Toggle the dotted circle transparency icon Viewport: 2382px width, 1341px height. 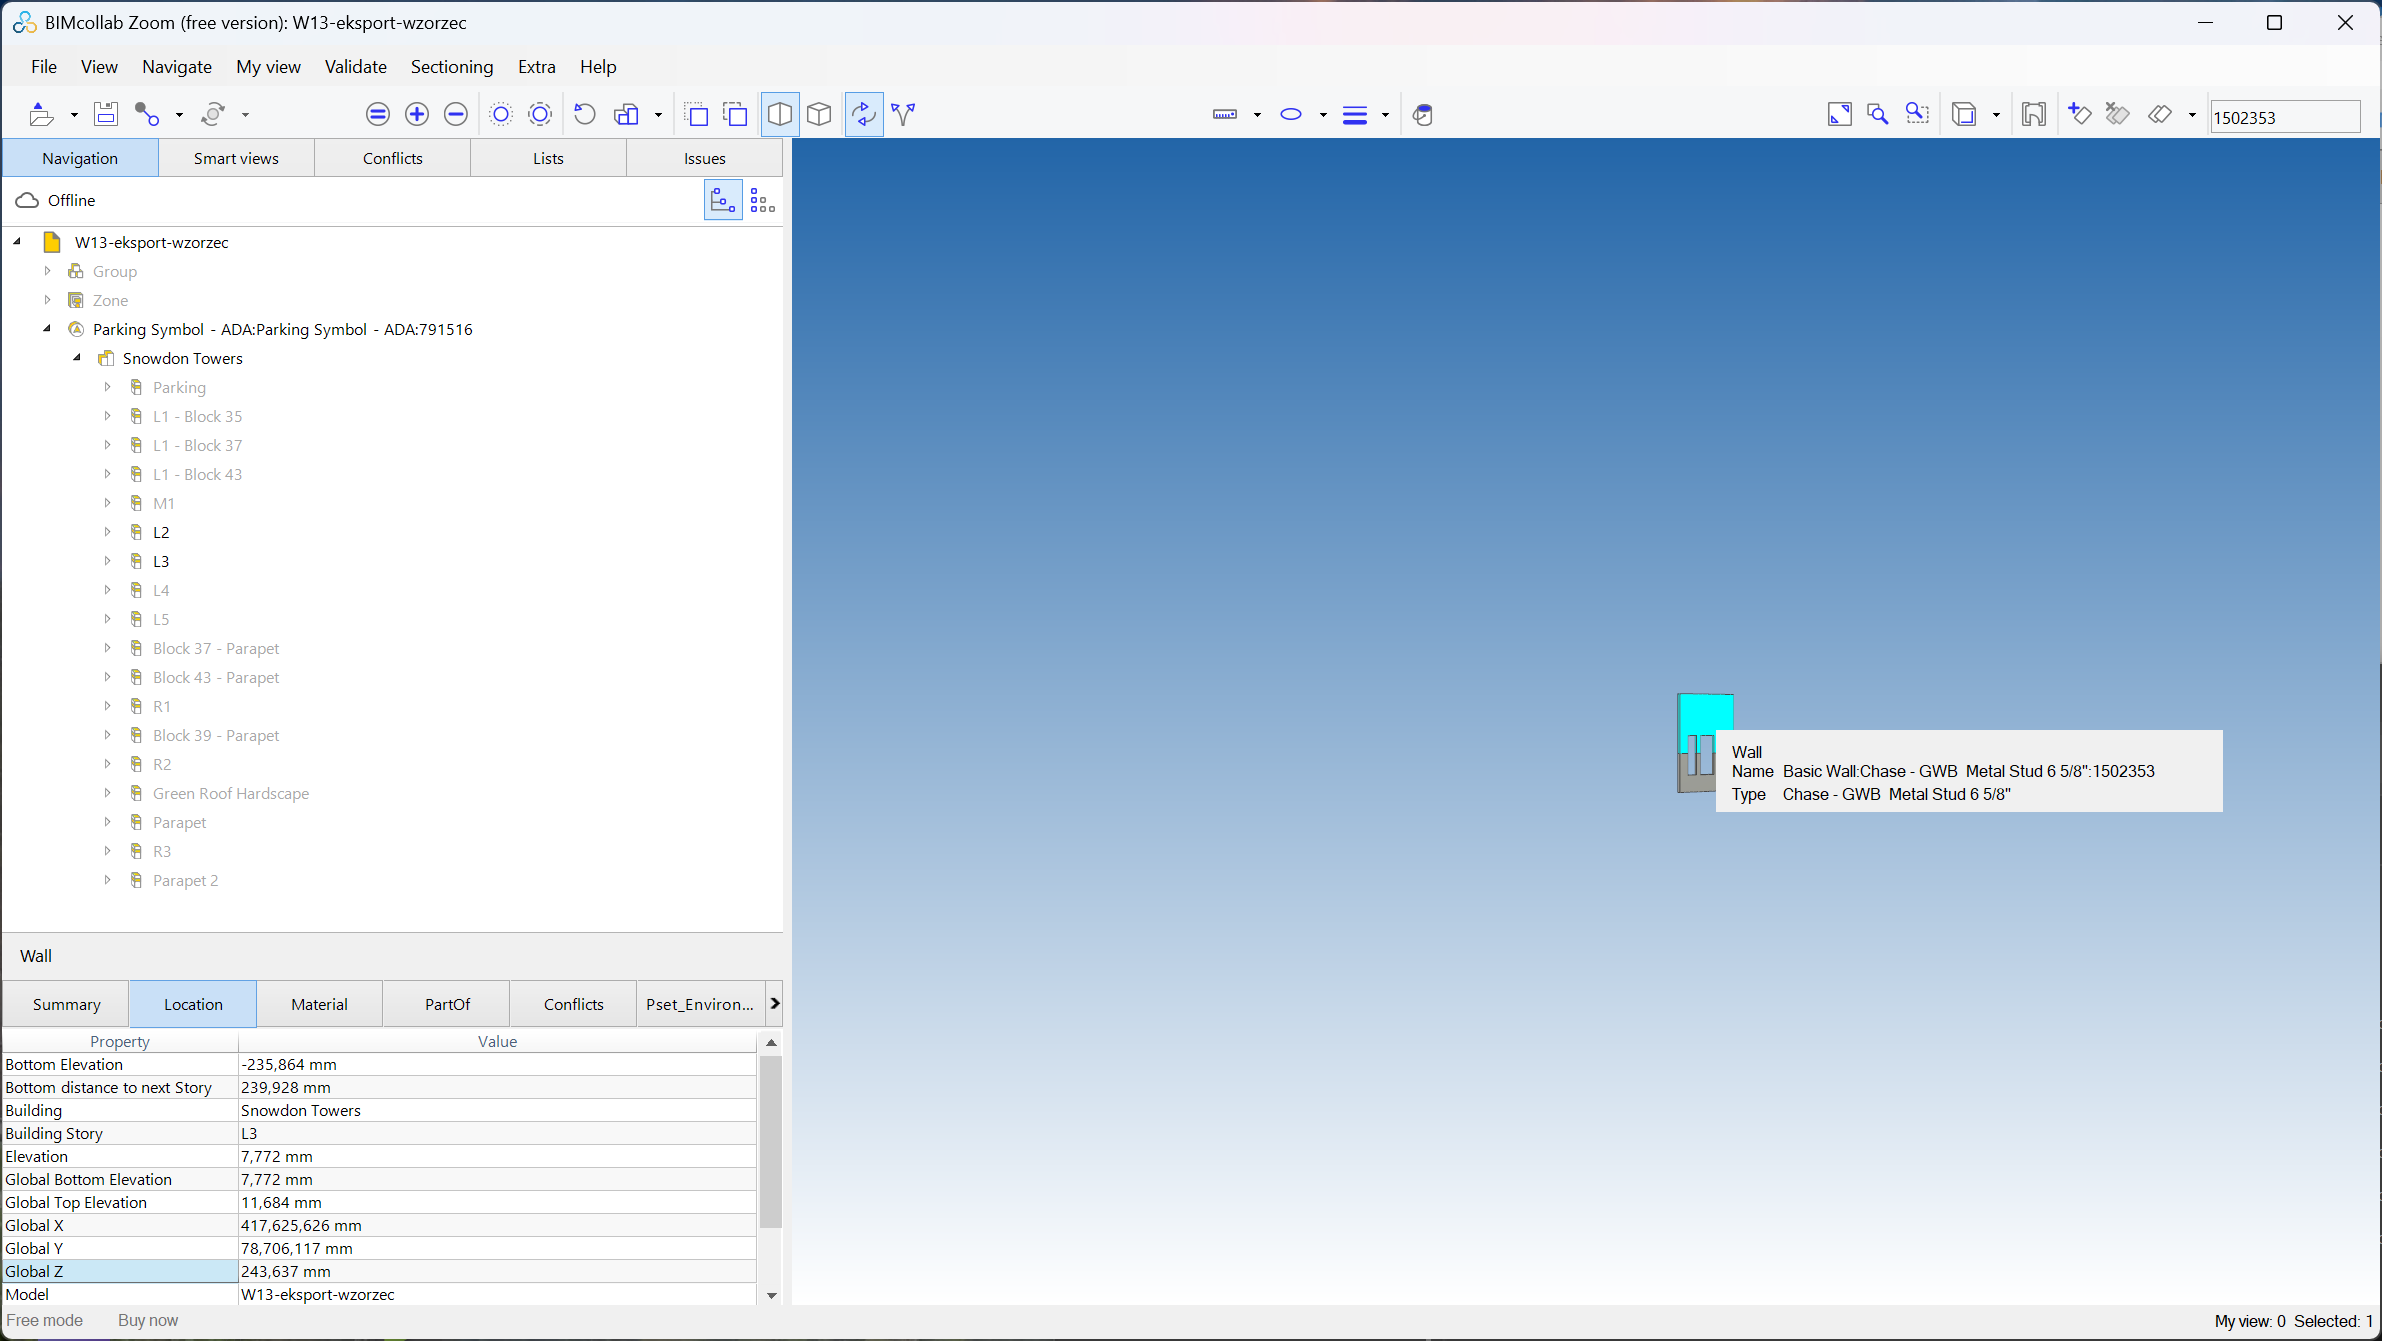pyautogui.click(x=501, y=115)
